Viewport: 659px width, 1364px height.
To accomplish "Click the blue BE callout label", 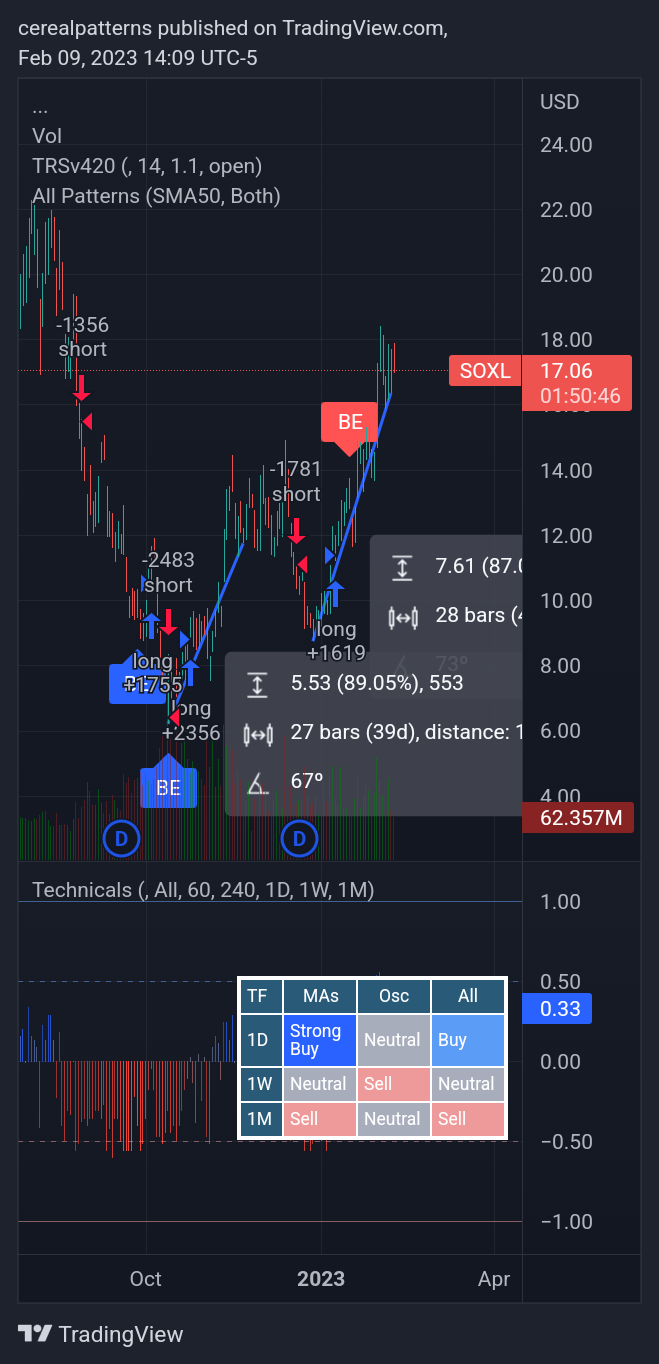I will 168,788.
